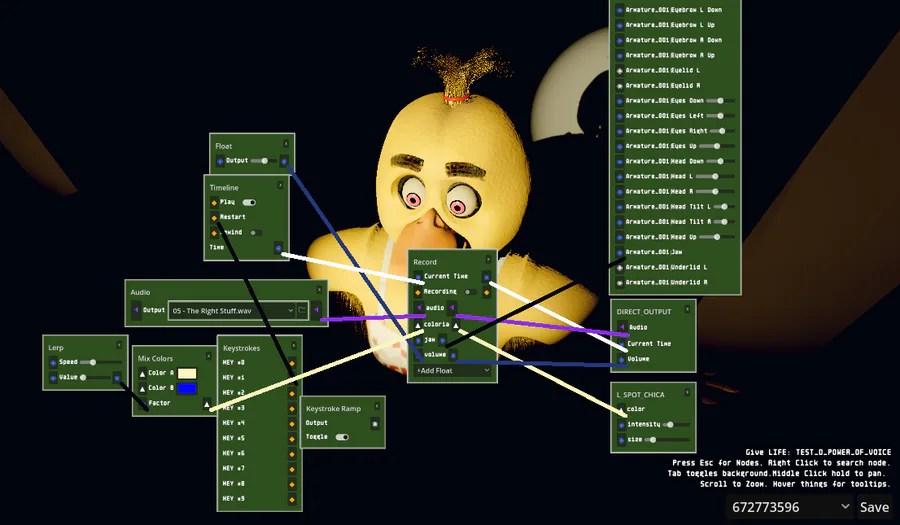Image resolution: width=900 pixels, height=525 pixels.
Task: Click the L_SPOT_CHICA size slider
Action: tap(667, 440)
